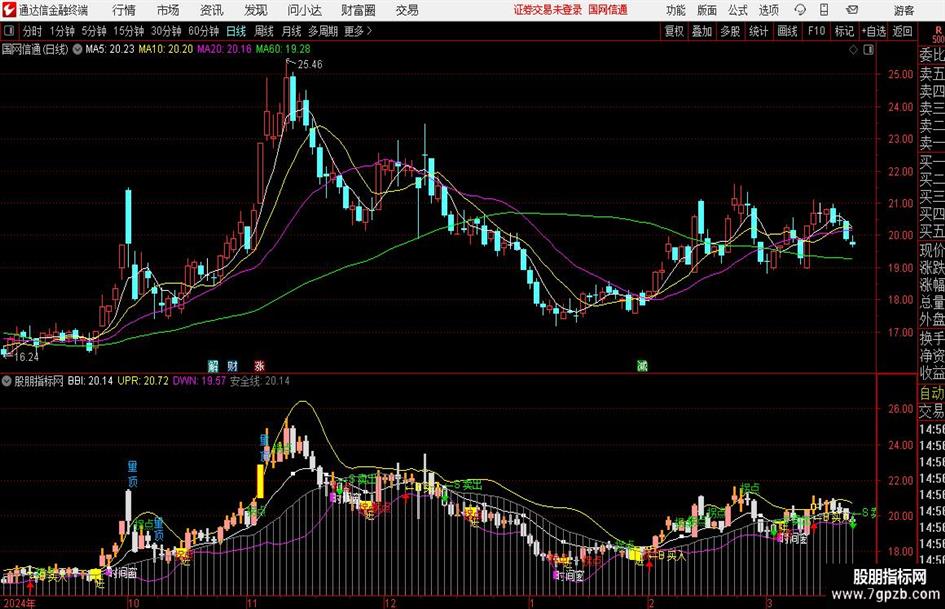This screenshot has width=945, height=609.
Task: Click the BBI: 20.14 indicator value
Action: coord(90,381)
